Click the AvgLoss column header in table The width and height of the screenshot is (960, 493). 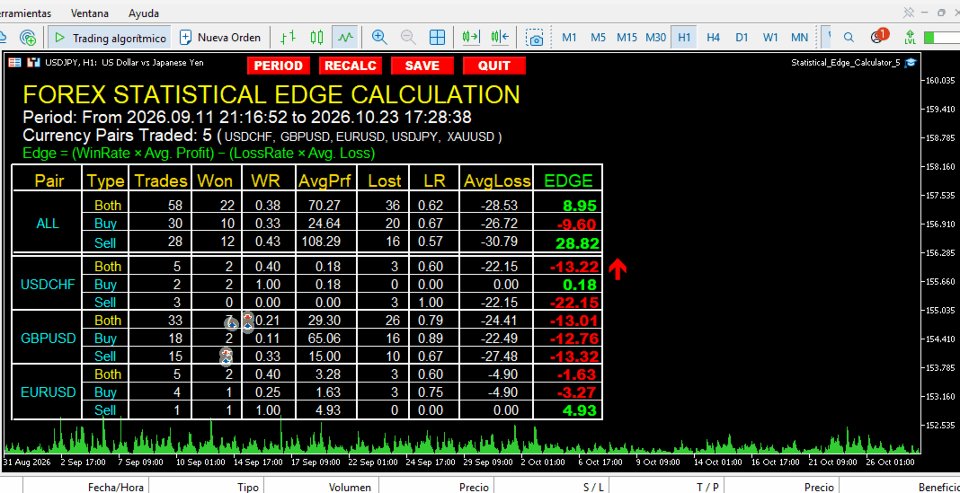(x=497, y=181)
